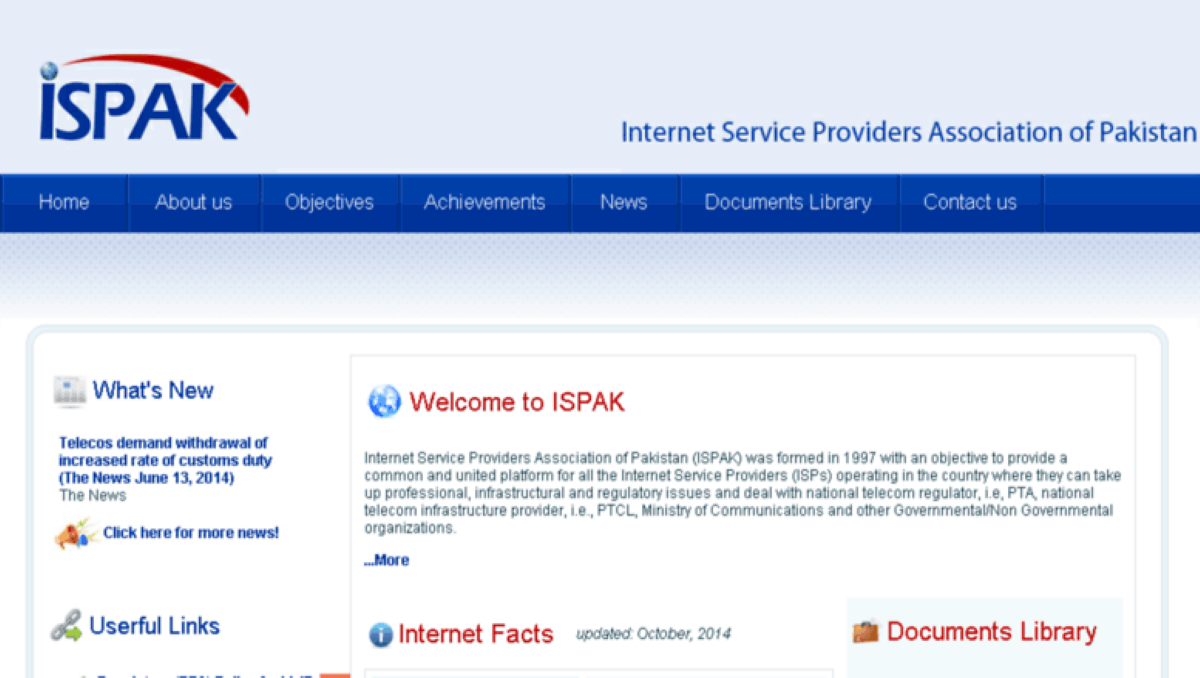
Task: Click the updated: October, 2014 text
Action: [x=653, y=634]
